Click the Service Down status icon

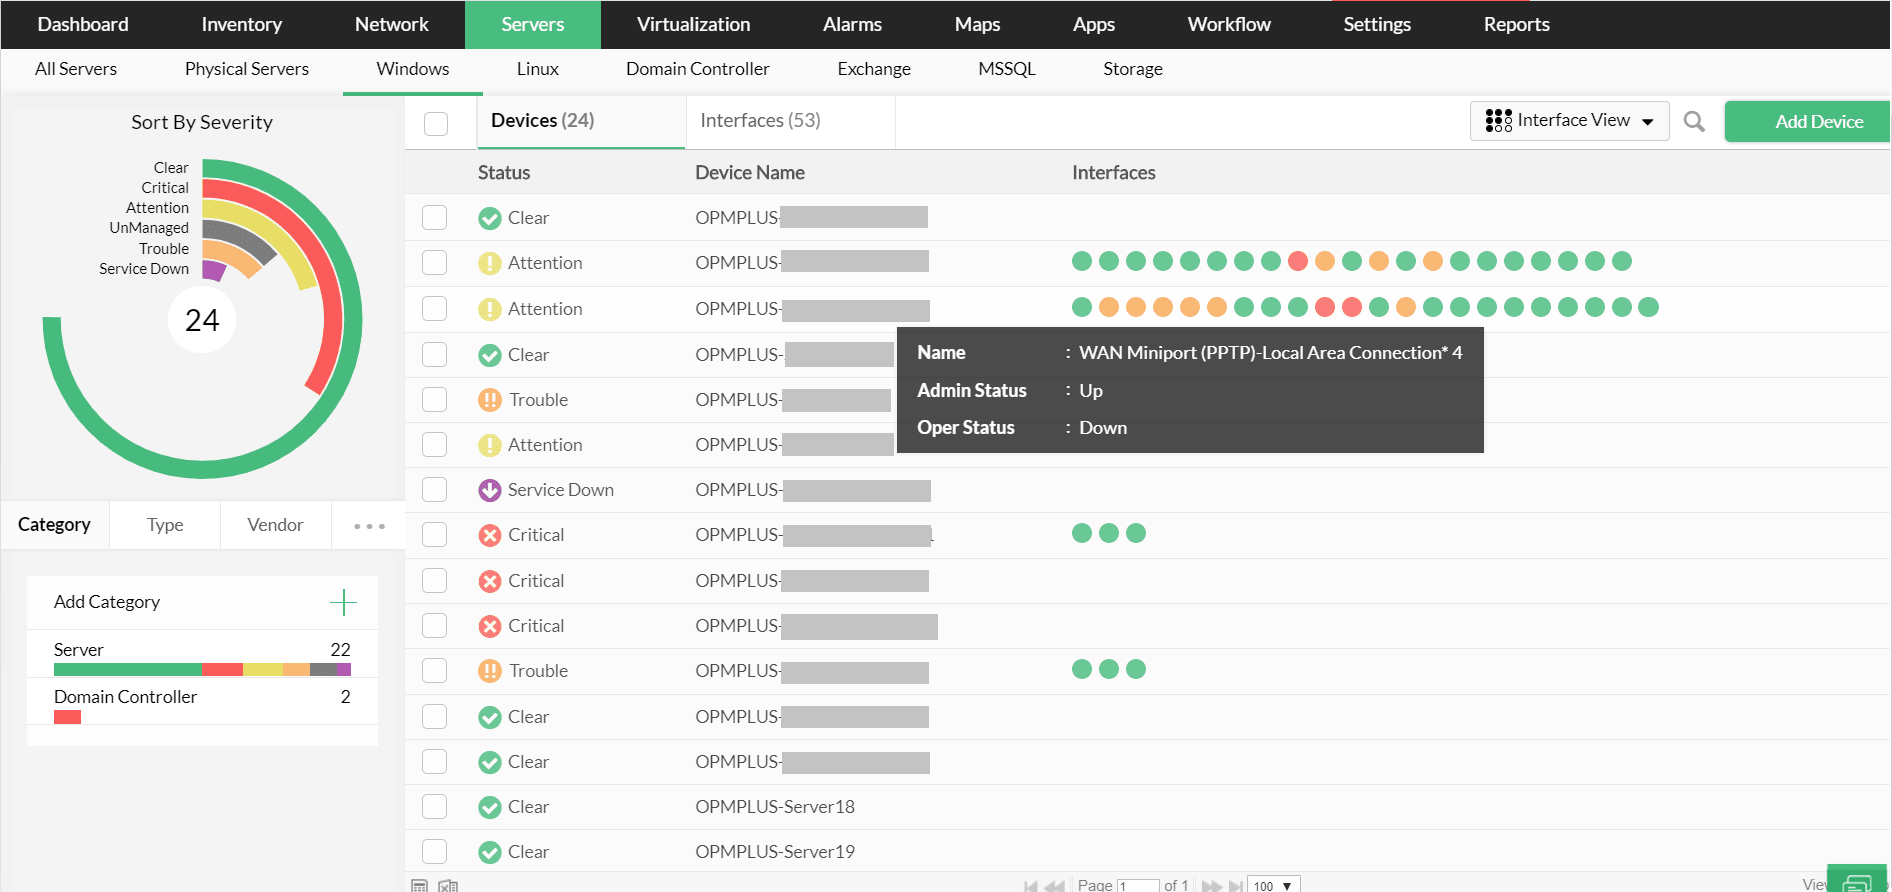(489, 490)
